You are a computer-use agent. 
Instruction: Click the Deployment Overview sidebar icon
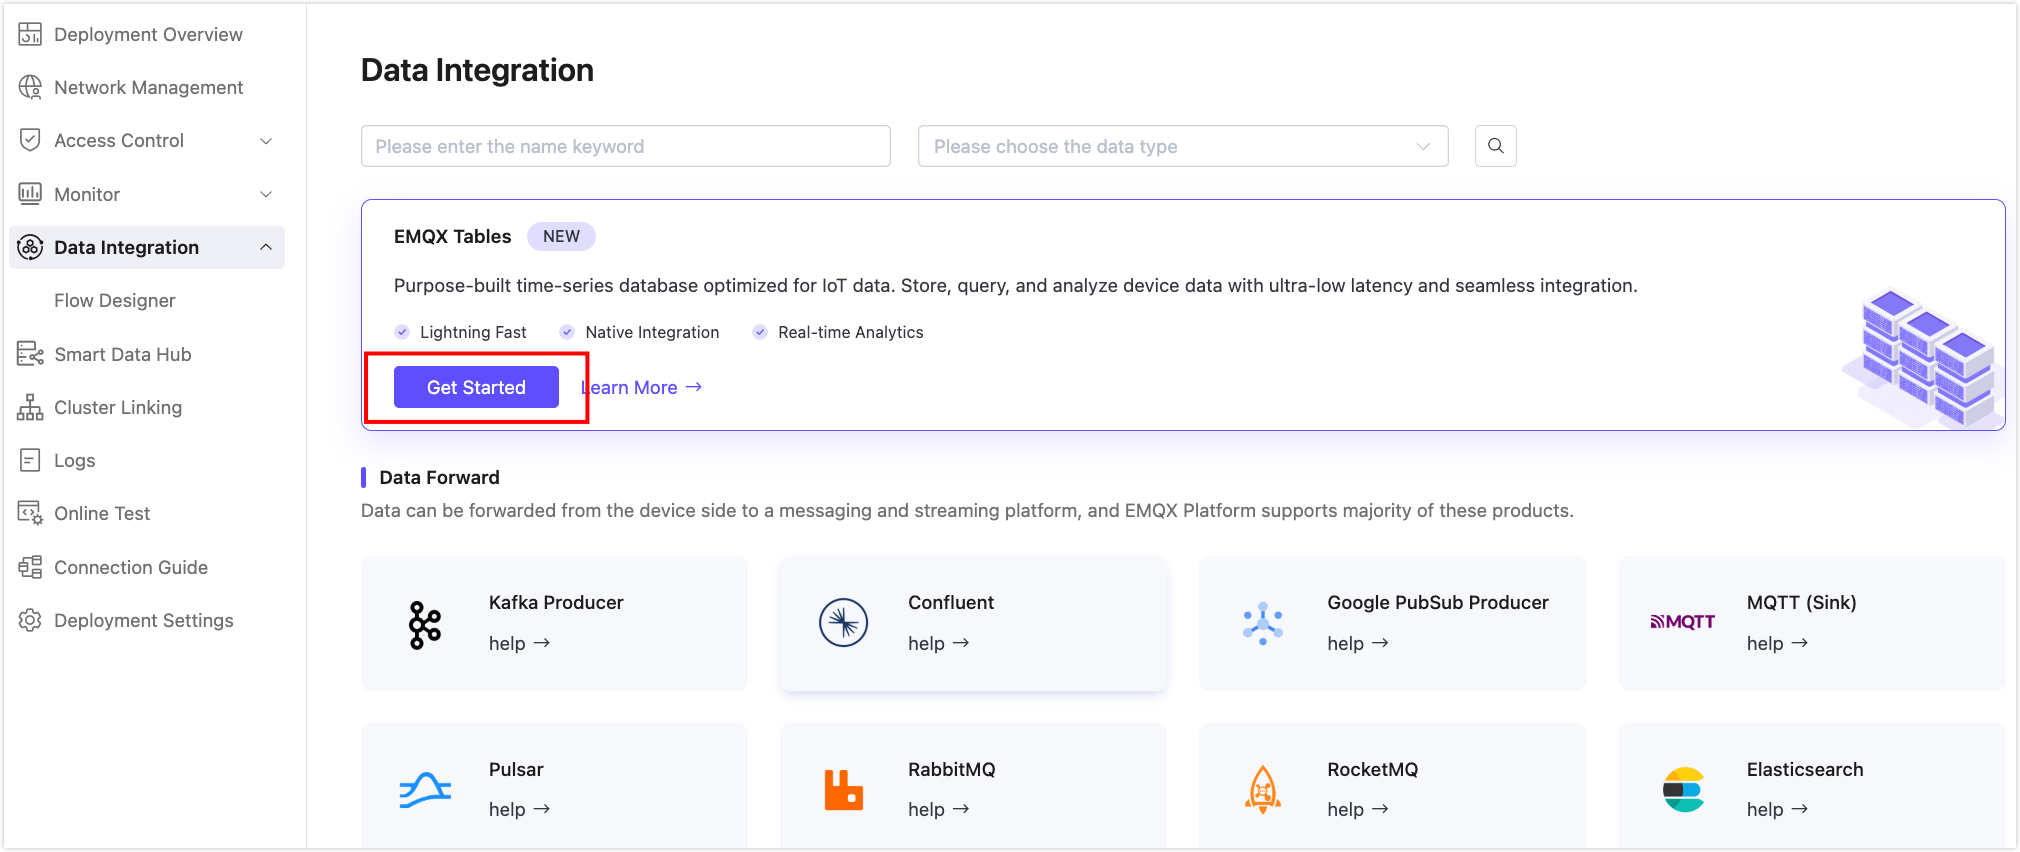pyautogui.click(x=30, y=34)
